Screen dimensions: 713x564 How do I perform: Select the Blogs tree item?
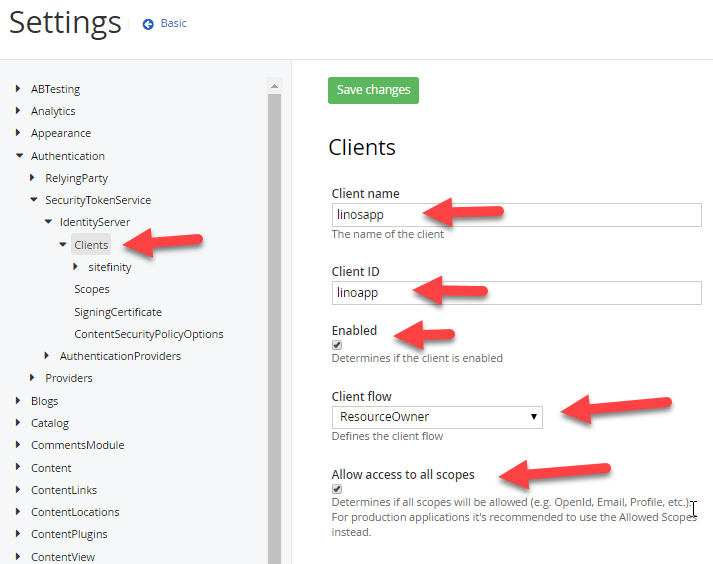[45, 401]
